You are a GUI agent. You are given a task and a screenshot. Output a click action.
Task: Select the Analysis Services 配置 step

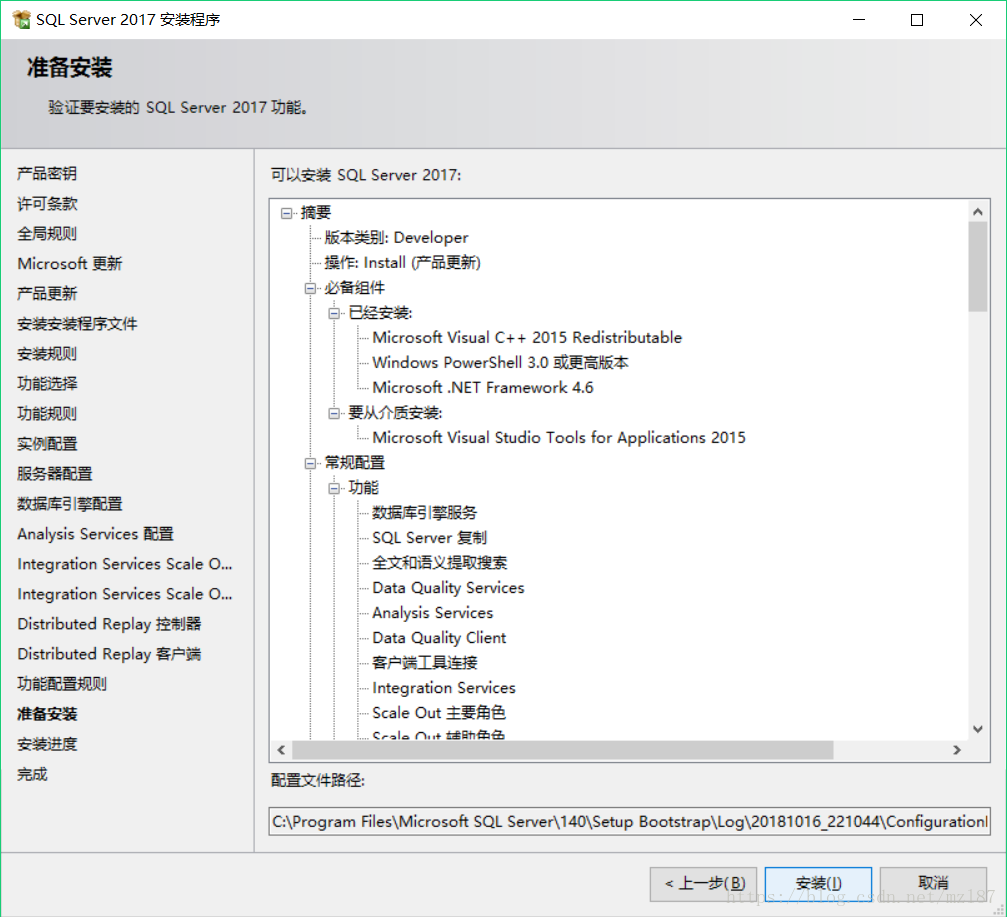[x=95, y=534]
